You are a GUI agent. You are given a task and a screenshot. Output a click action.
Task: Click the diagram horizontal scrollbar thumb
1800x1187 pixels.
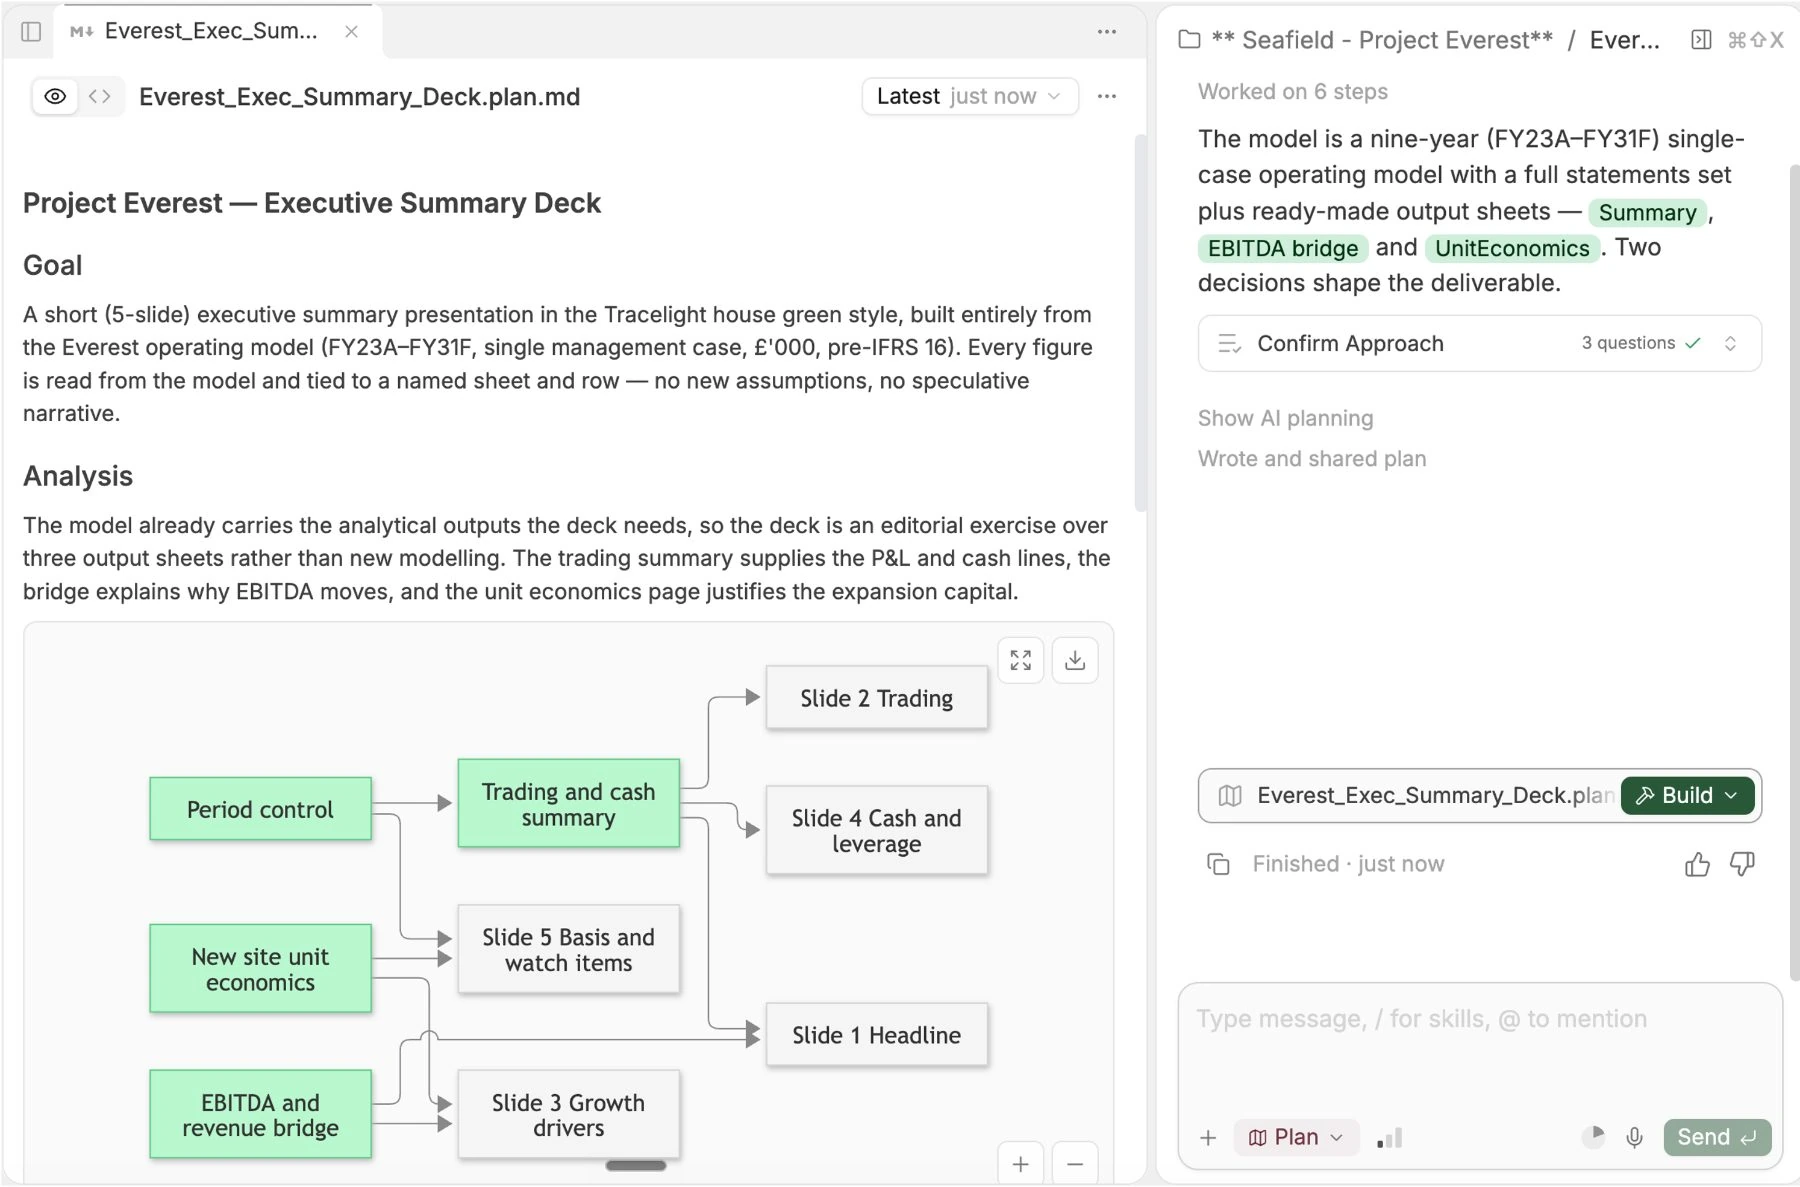636,1166
